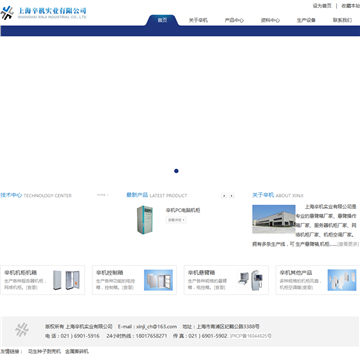Open the 资料中心 navigation item
The image size is (360, 360).
click(x=270, y=20)
